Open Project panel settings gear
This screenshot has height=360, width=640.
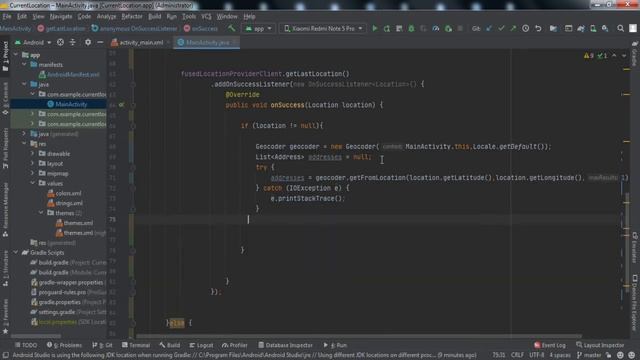point(88,42)
